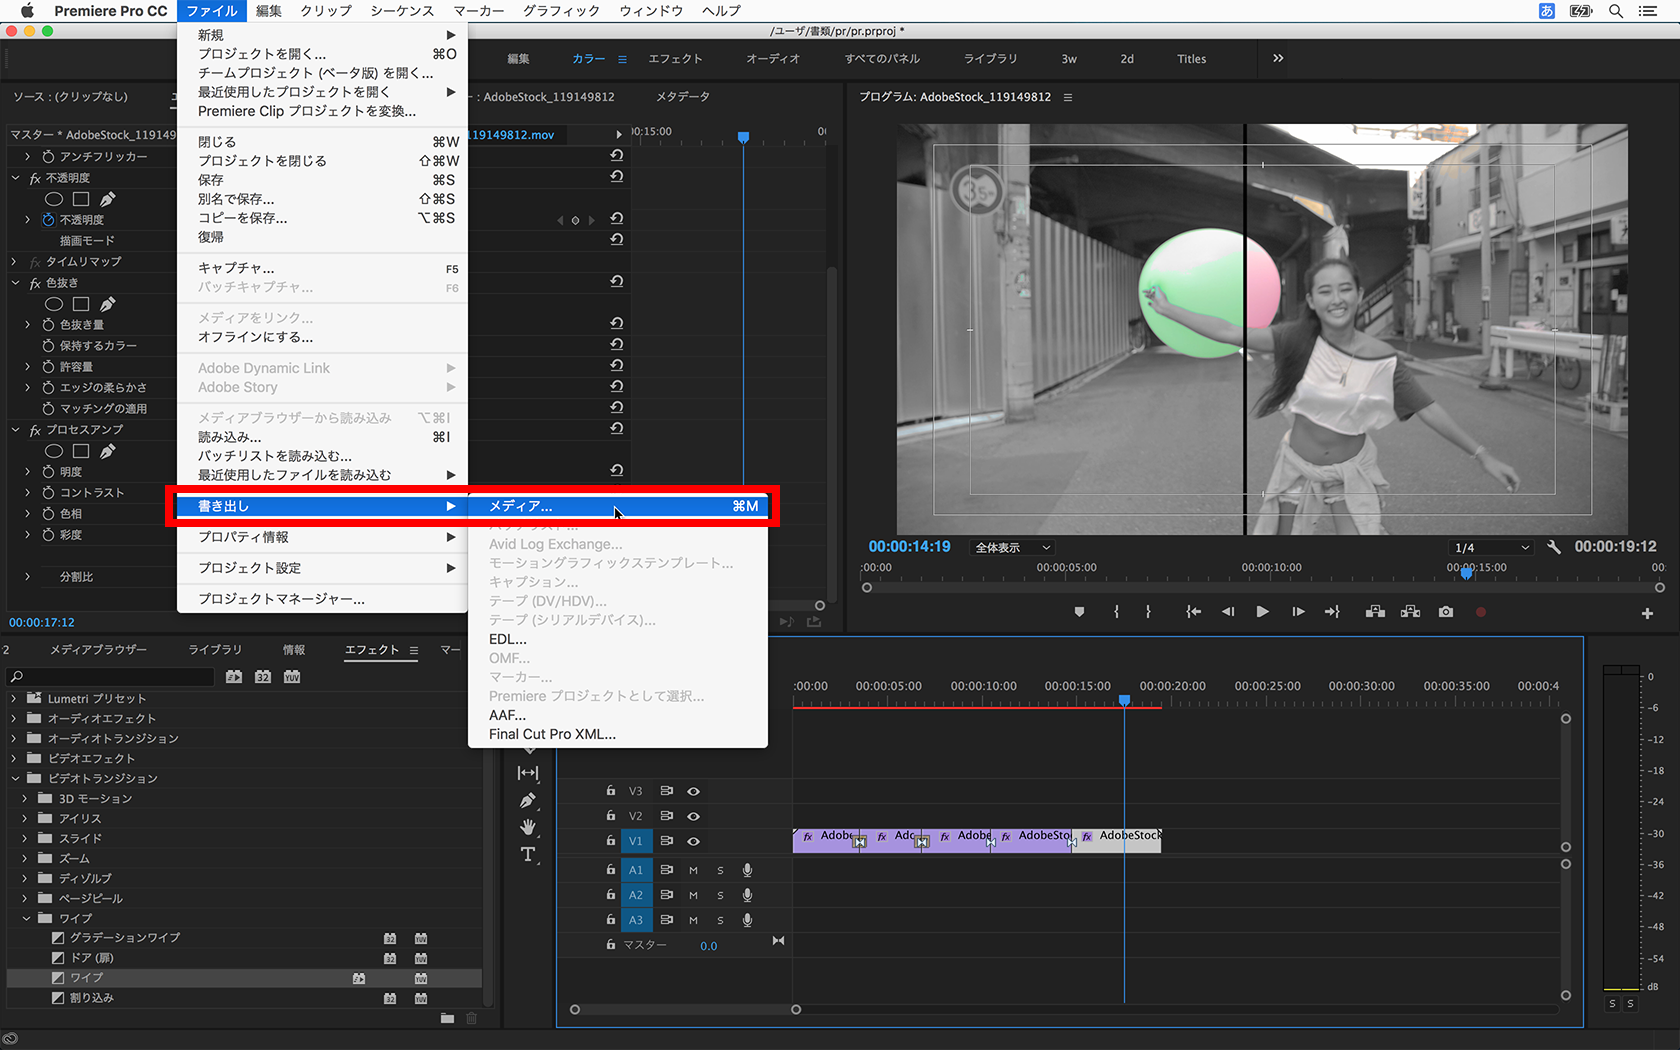Select the Hand tool

coord(528,827)
